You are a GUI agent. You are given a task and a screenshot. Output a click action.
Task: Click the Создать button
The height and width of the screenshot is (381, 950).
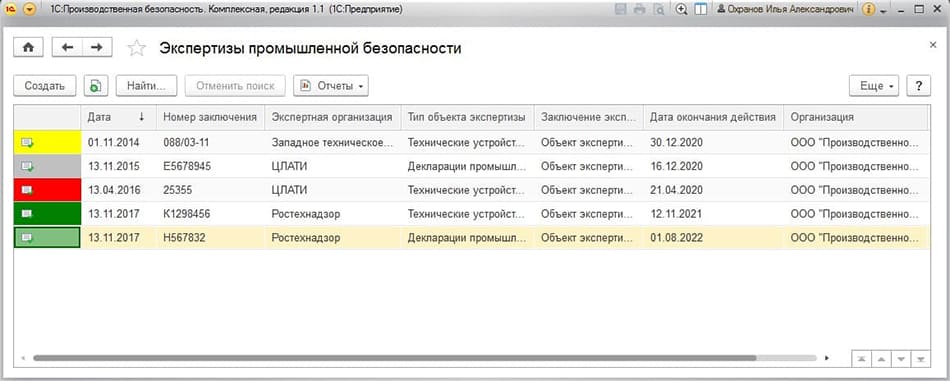pyautogui.click(x=45, y=86)
